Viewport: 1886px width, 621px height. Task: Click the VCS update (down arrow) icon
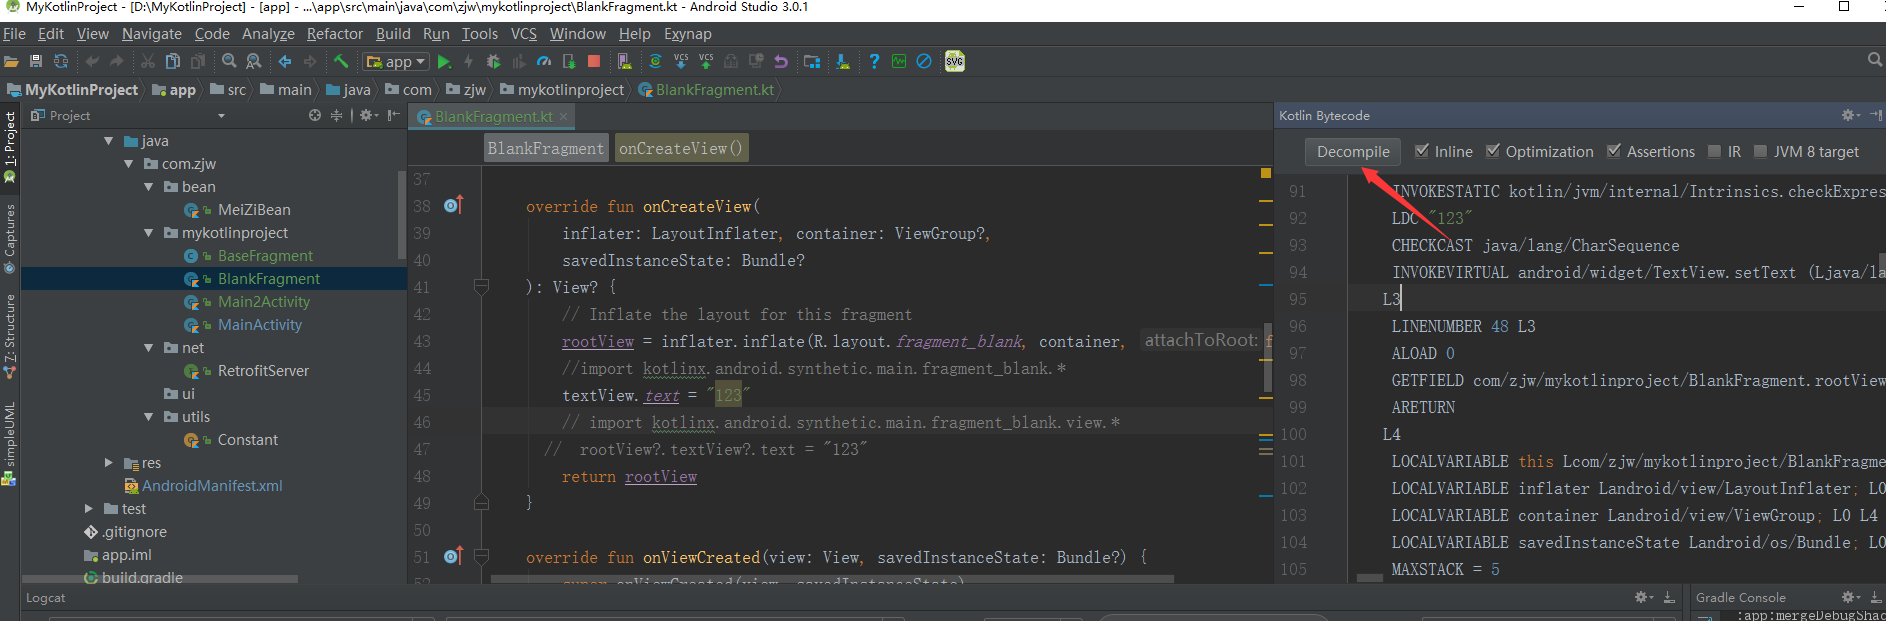pyautogui.click(x=681, y=61)
